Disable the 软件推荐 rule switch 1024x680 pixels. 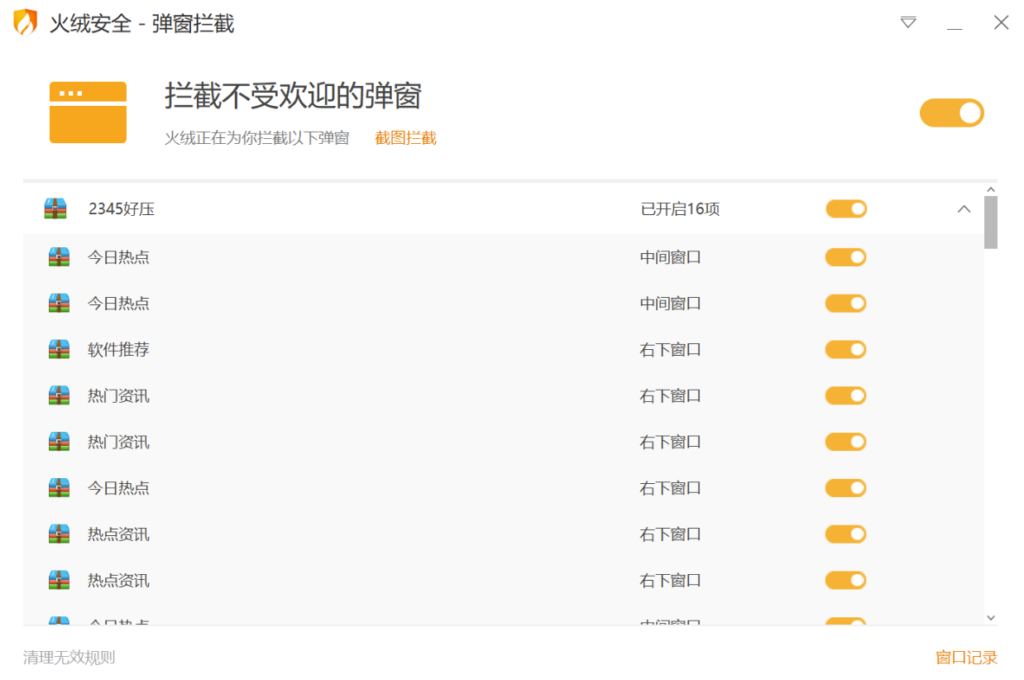(845, 350)
